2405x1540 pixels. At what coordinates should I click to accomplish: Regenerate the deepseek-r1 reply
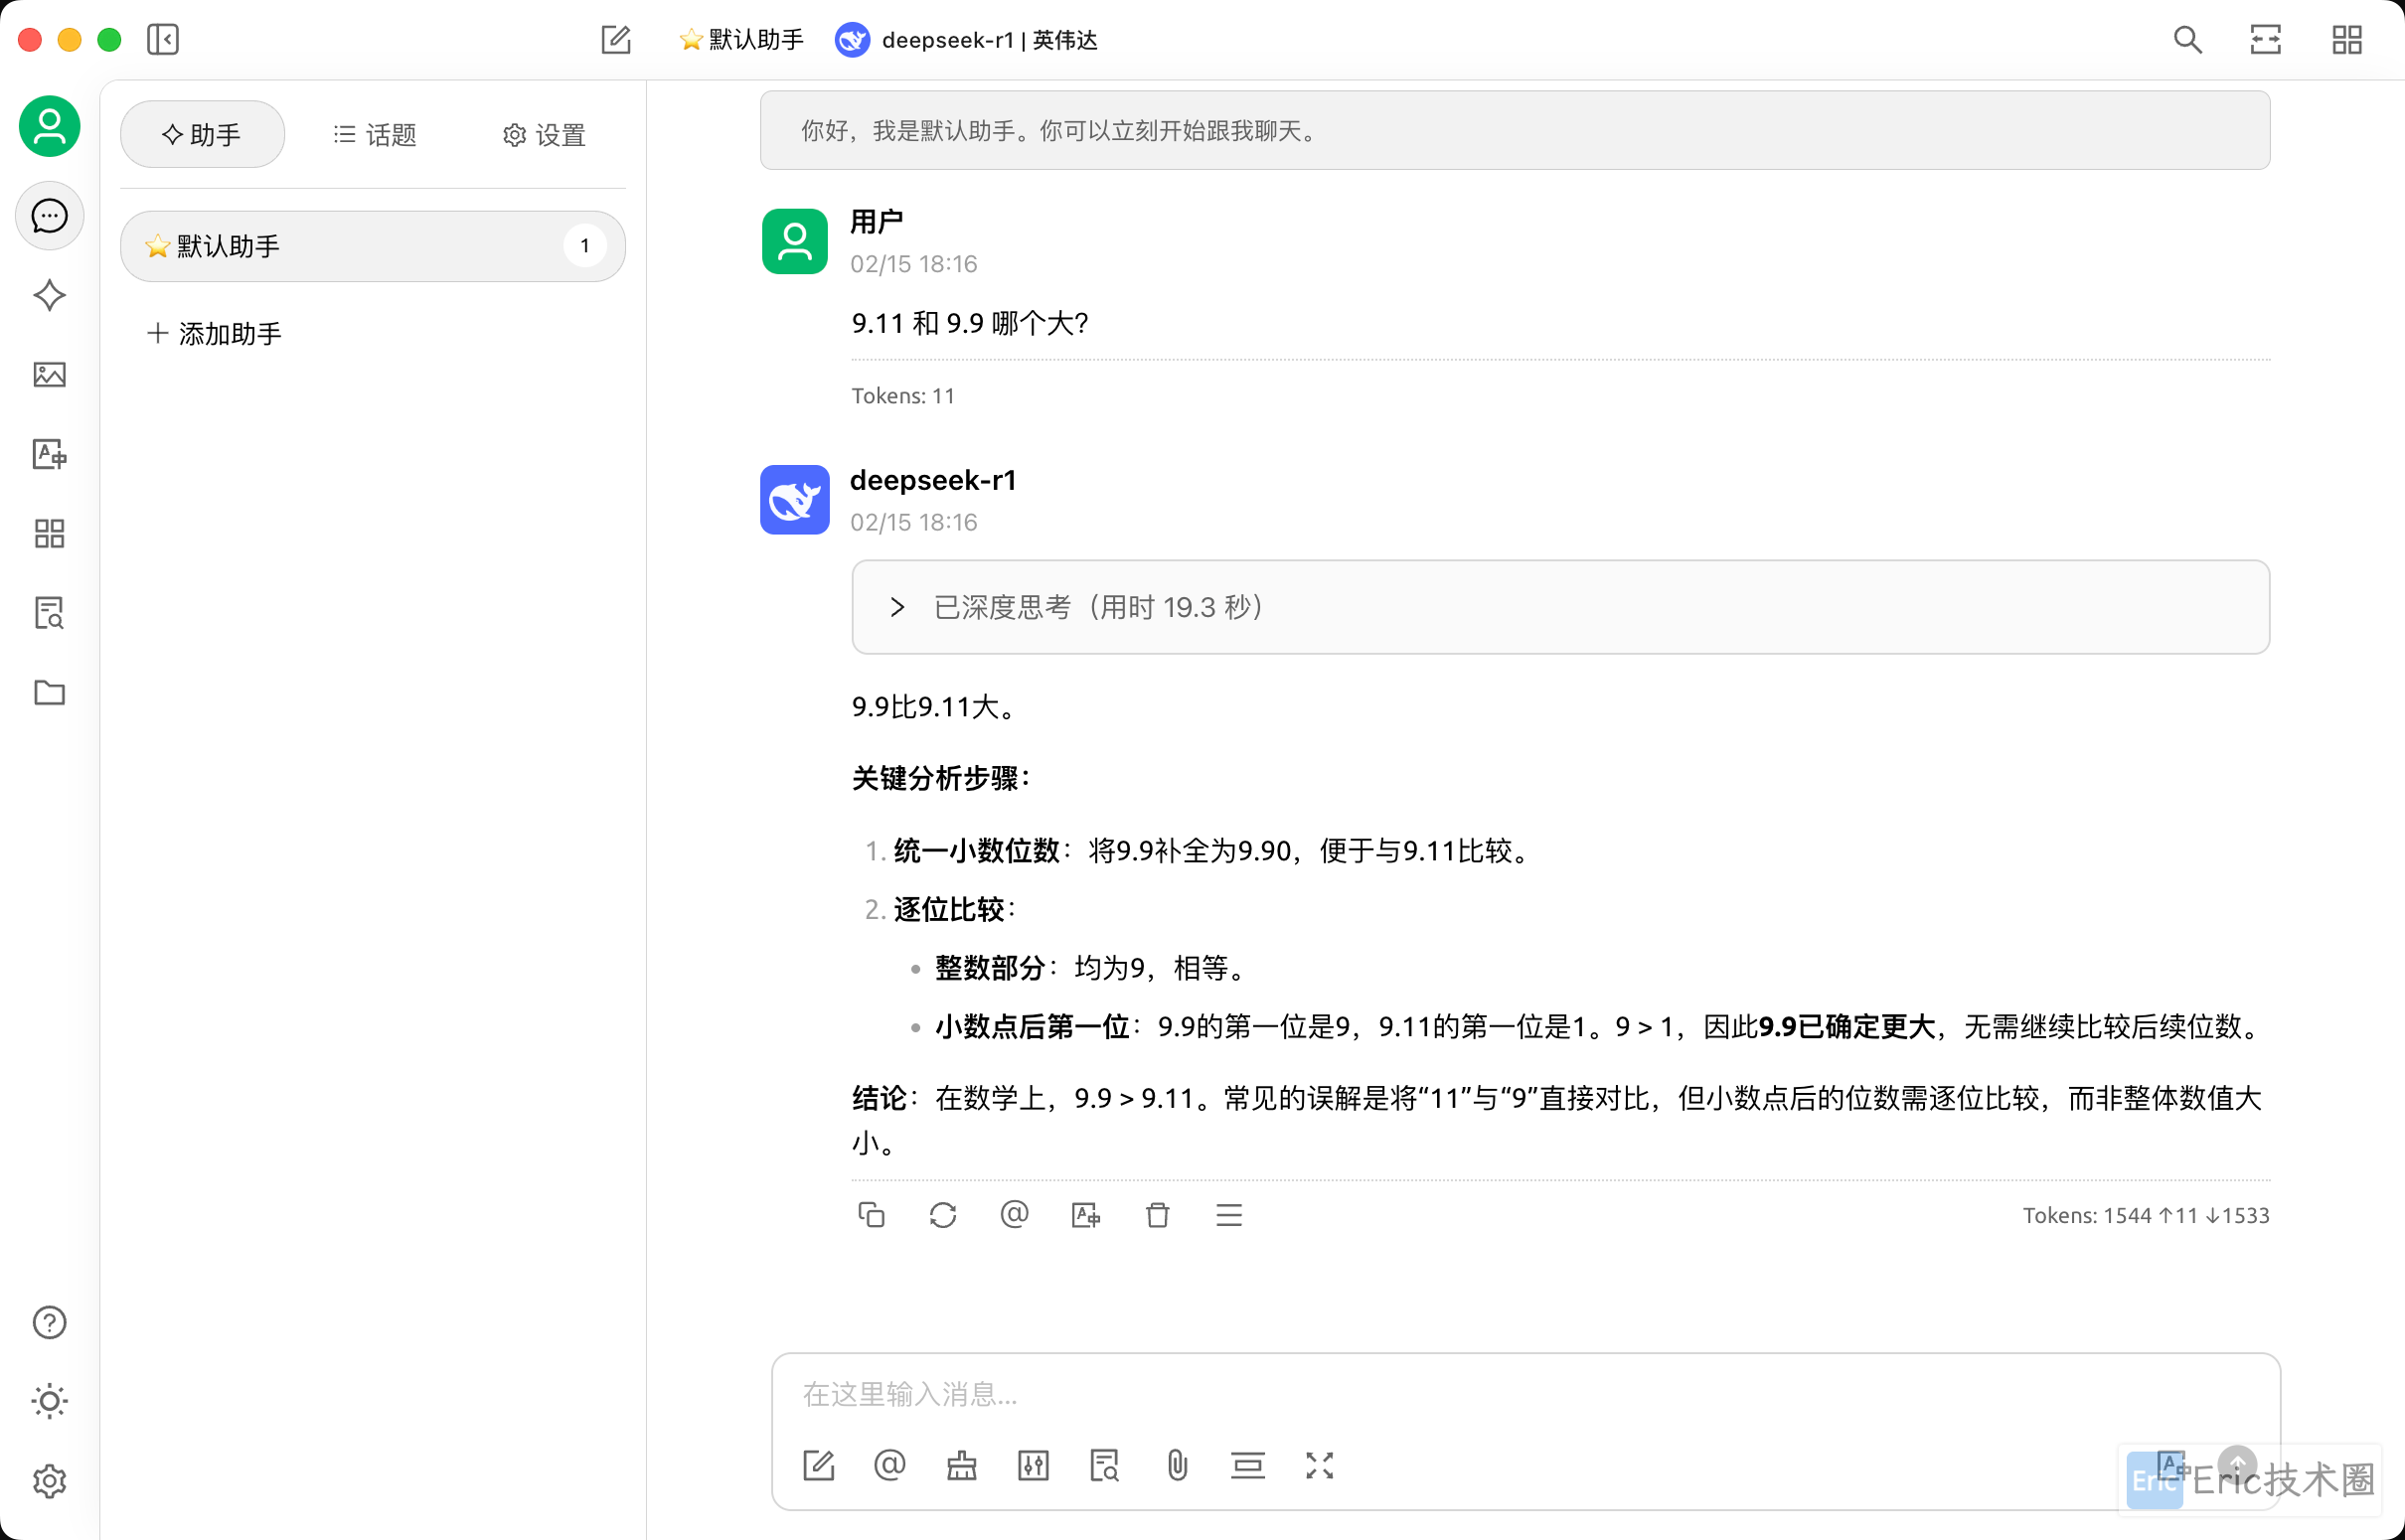[943, 1215]
